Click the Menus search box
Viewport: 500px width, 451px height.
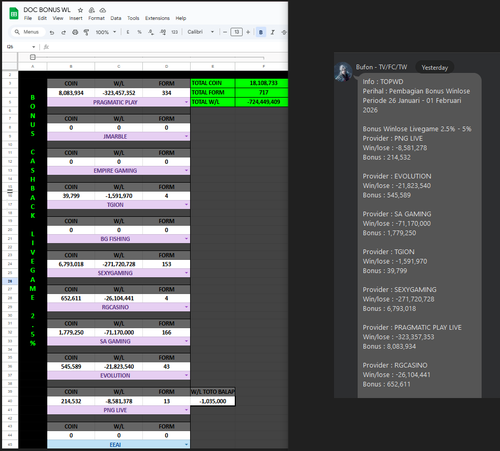point(27,32)
